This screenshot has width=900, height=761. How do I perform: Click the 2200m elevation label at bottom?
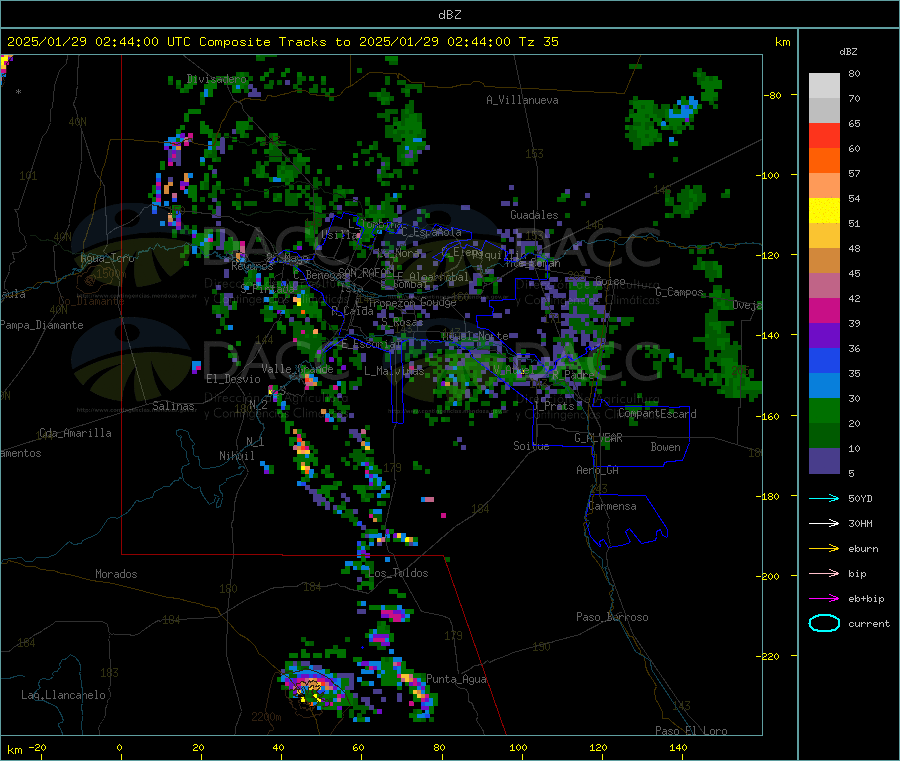click(x=266, y=717)
